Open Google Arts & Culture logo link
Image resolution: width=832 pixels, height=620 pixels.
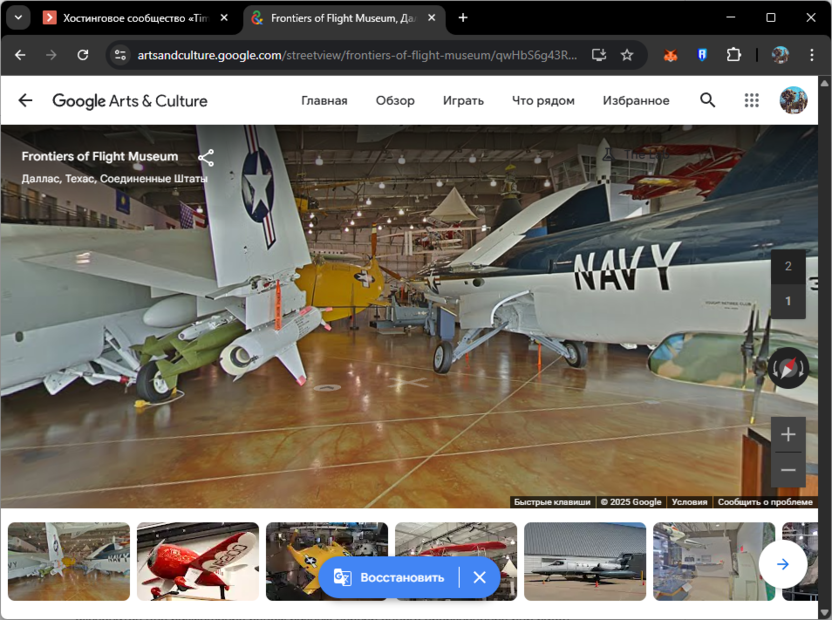[x=130, y=101]
